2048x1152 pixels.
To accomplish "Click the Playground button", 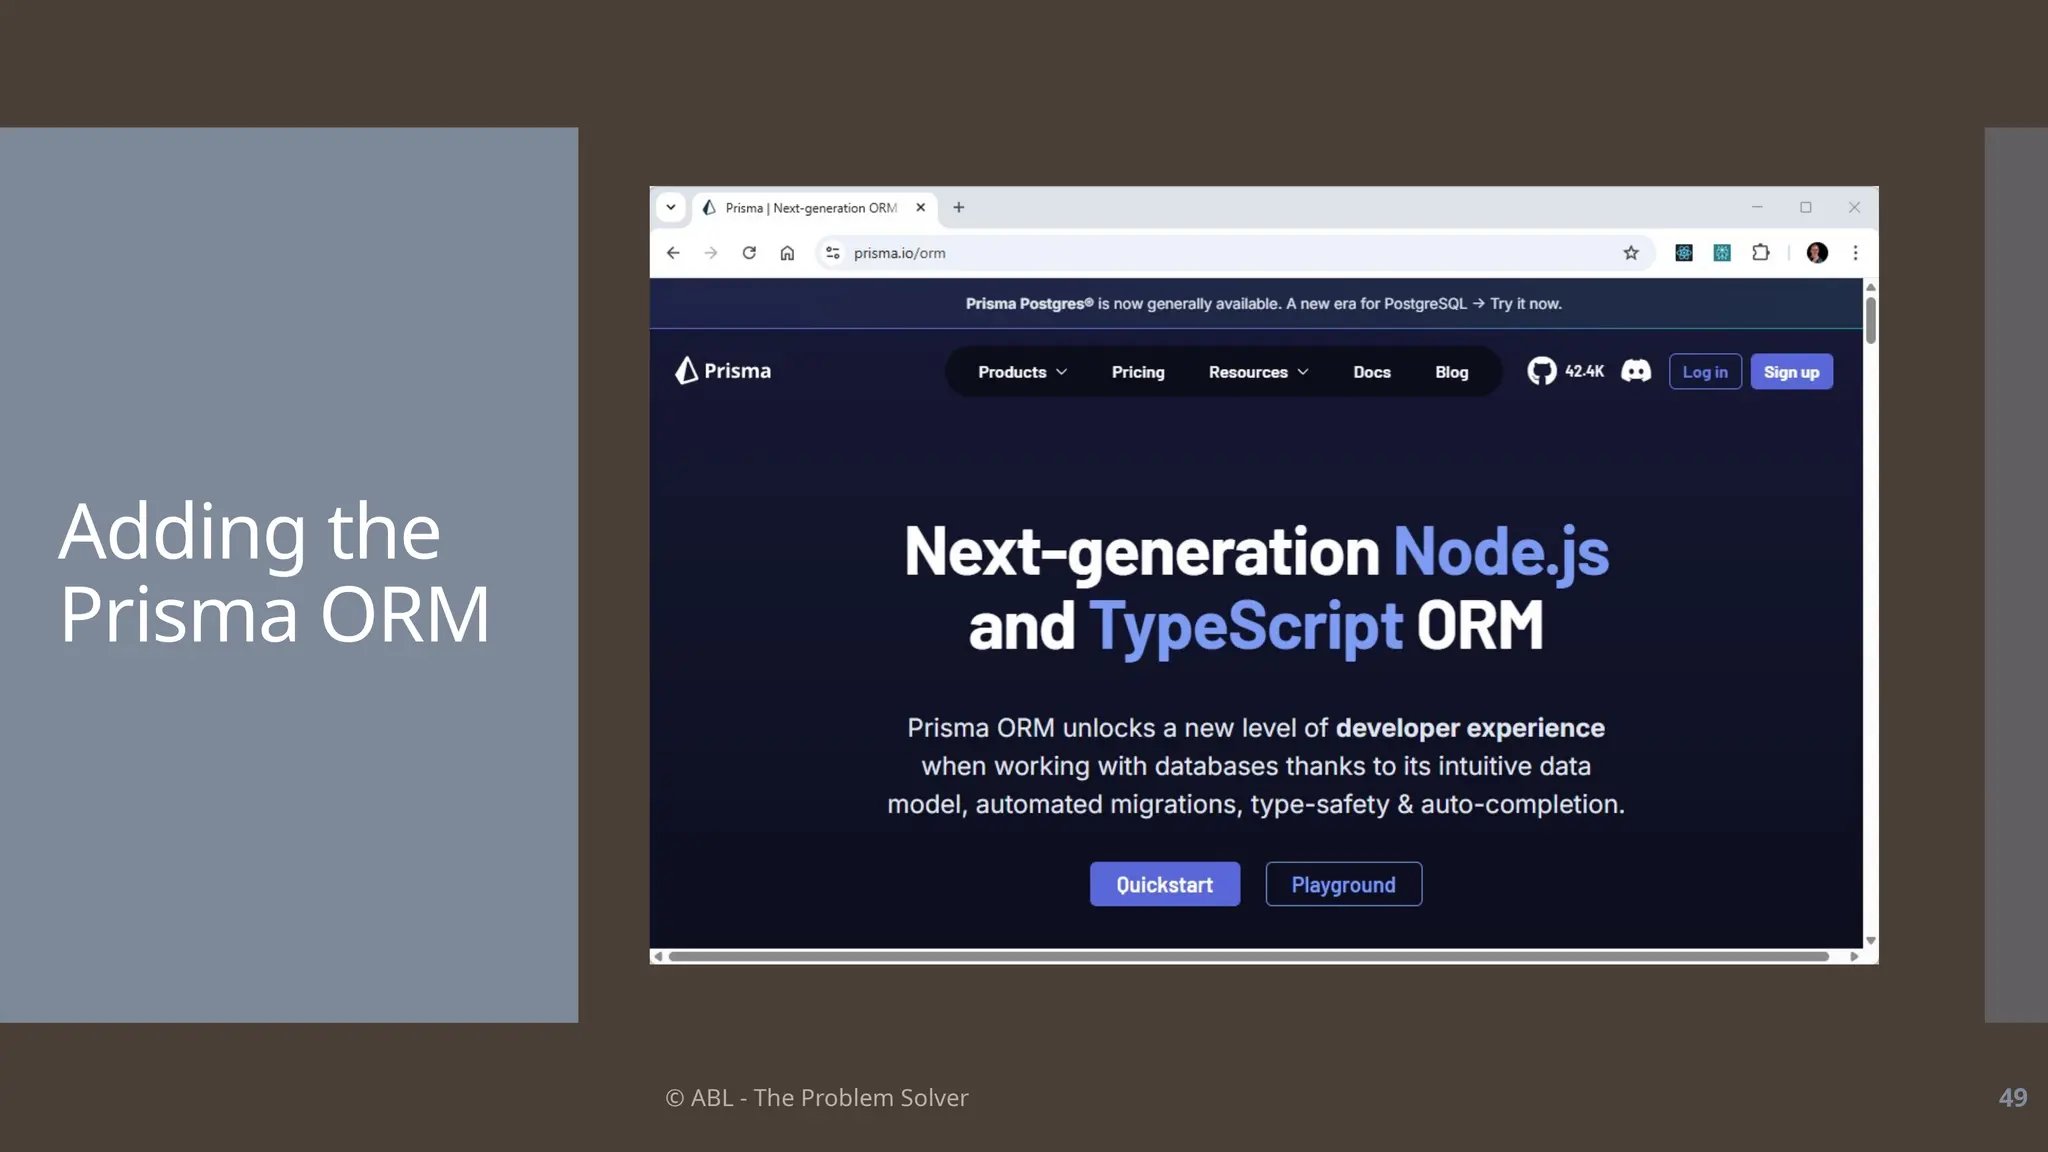I will (x=1343, y=884).
